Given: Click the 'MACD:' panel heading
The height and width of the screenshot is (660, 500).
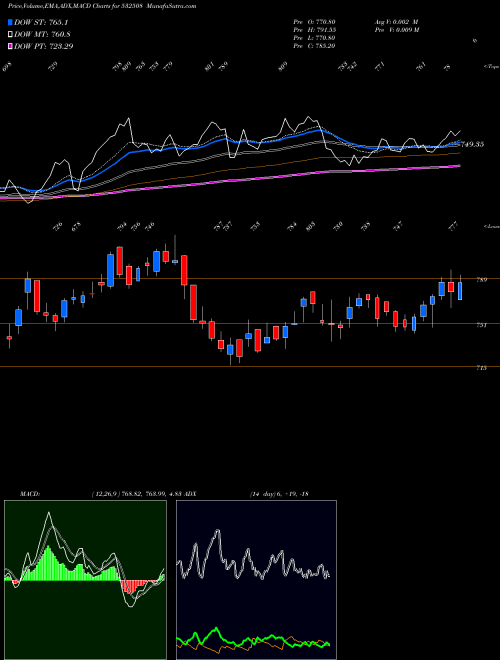Looking at the screenshot, I should (30, 494).
